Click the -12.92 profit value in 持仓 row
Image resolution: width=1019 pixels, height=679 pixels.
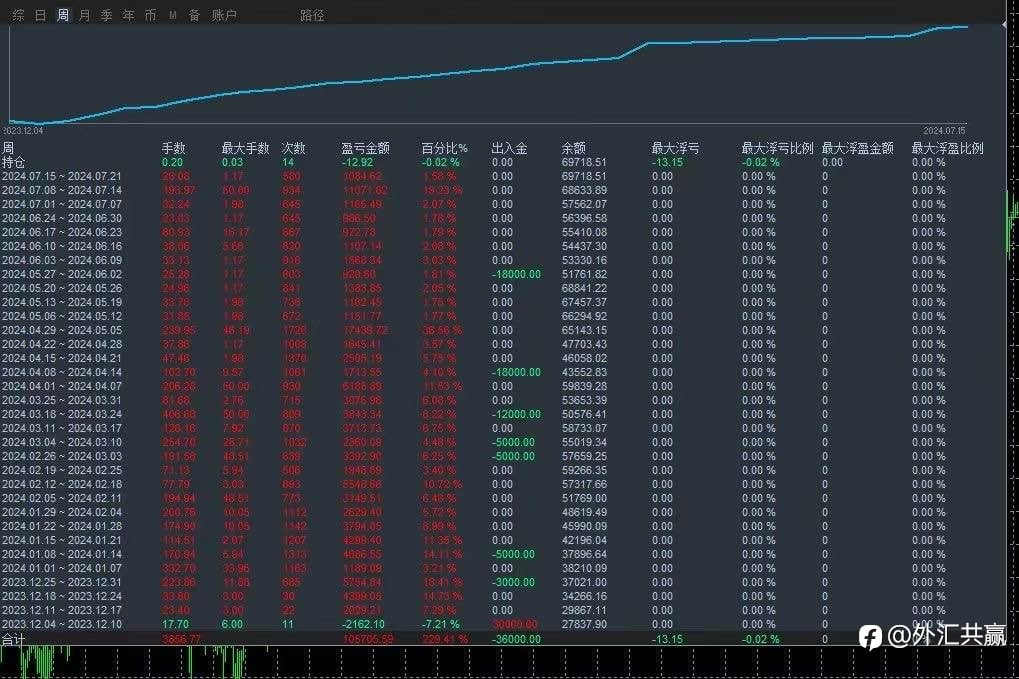357,162
